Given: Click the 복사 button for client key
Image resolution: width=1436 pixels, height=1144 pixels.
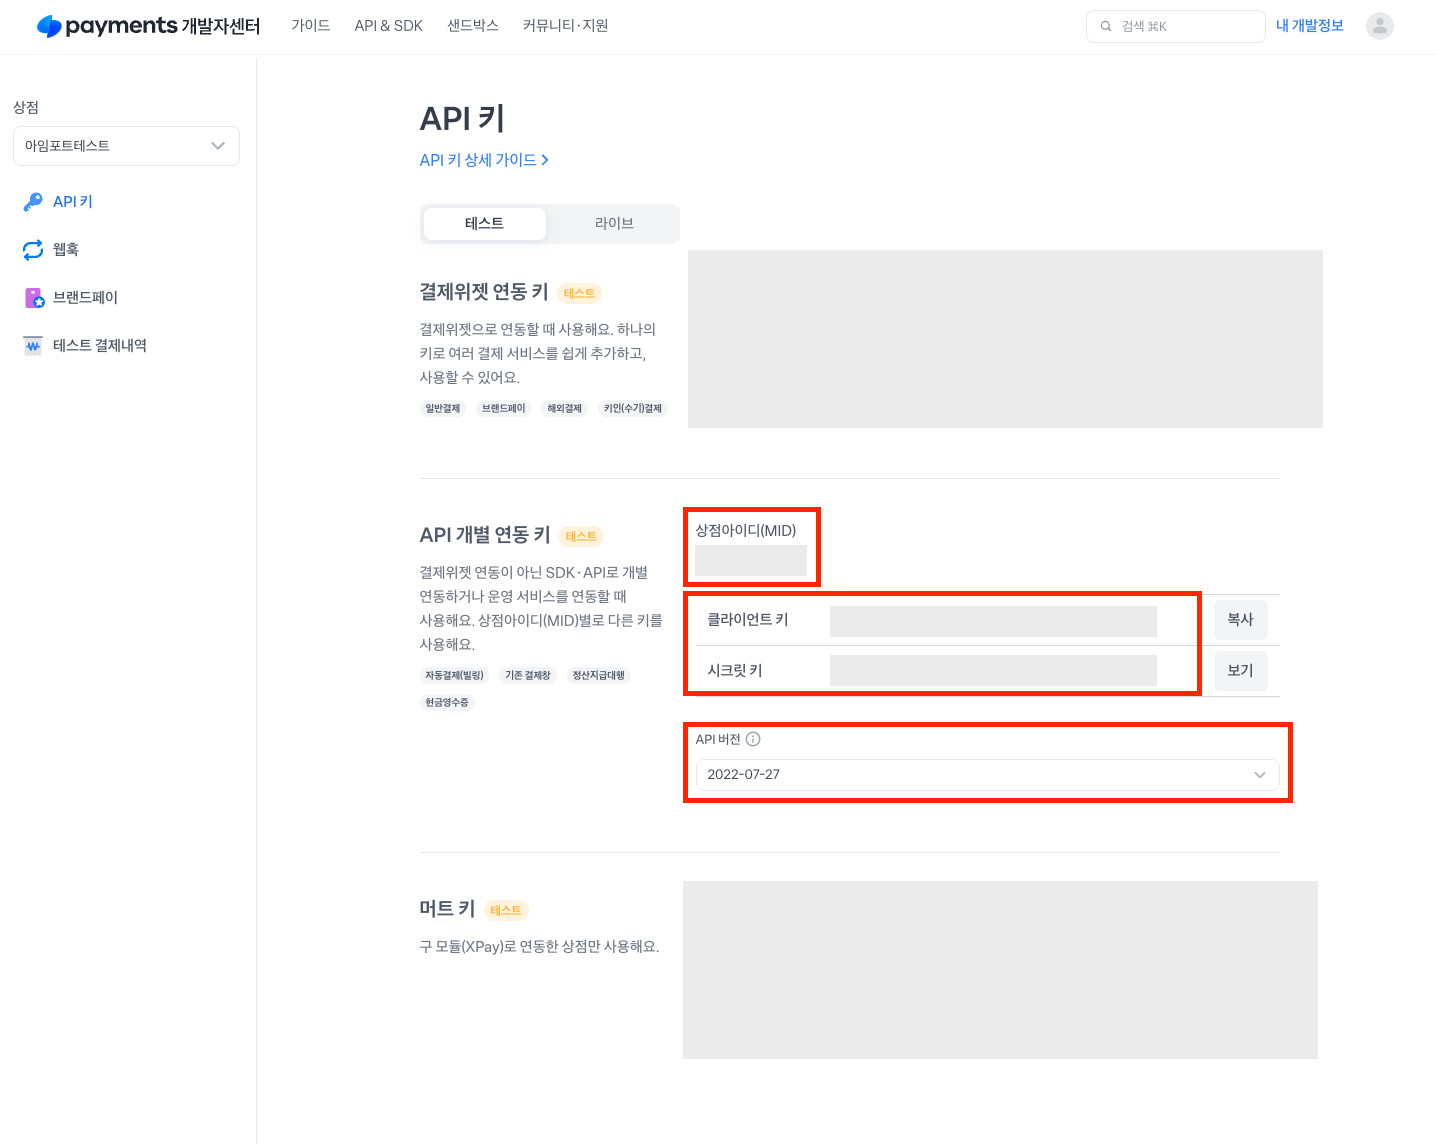Looking at the screenshot, I should (x=1240, y=620).
